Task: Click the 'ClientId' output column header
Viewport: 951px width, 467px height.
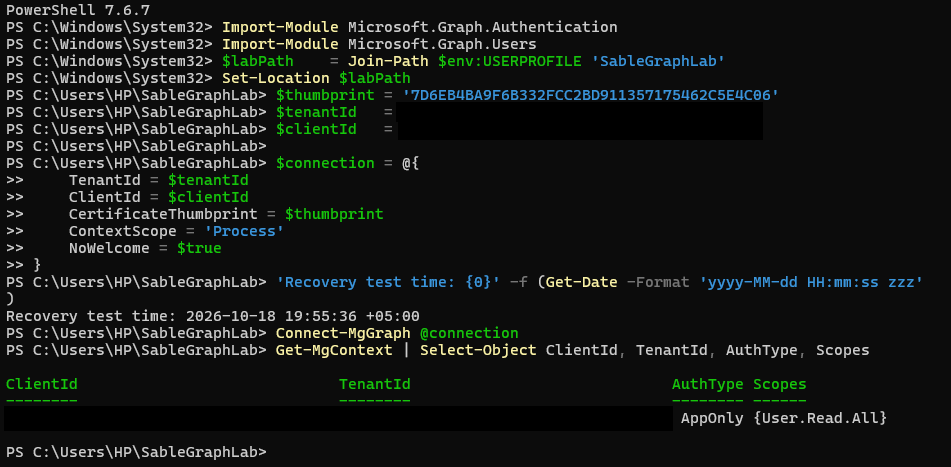Action: point(42,384)
